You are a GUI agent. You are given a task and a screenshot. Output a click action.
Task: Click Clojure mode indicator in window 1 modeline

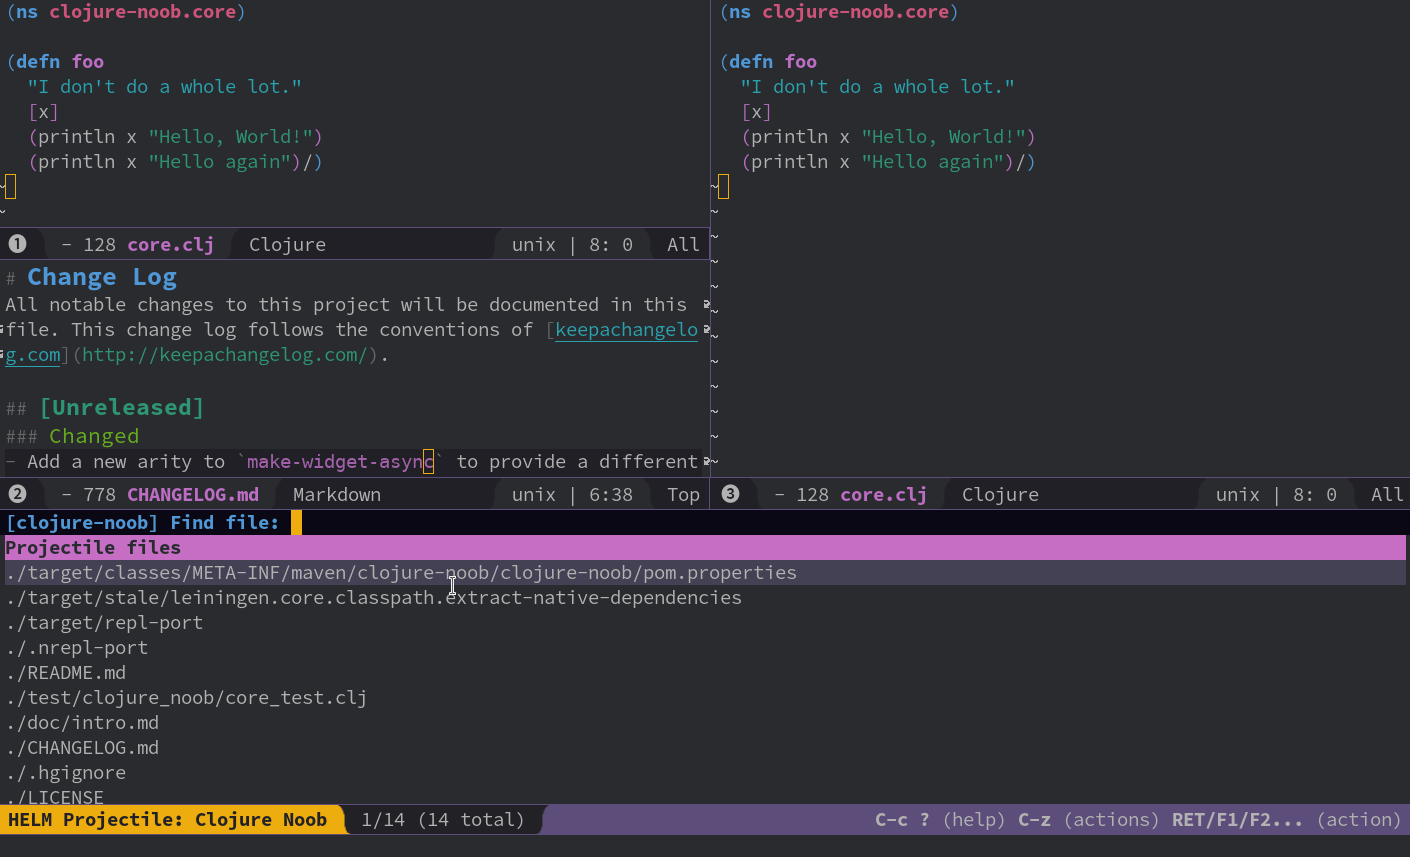(287, 245)
